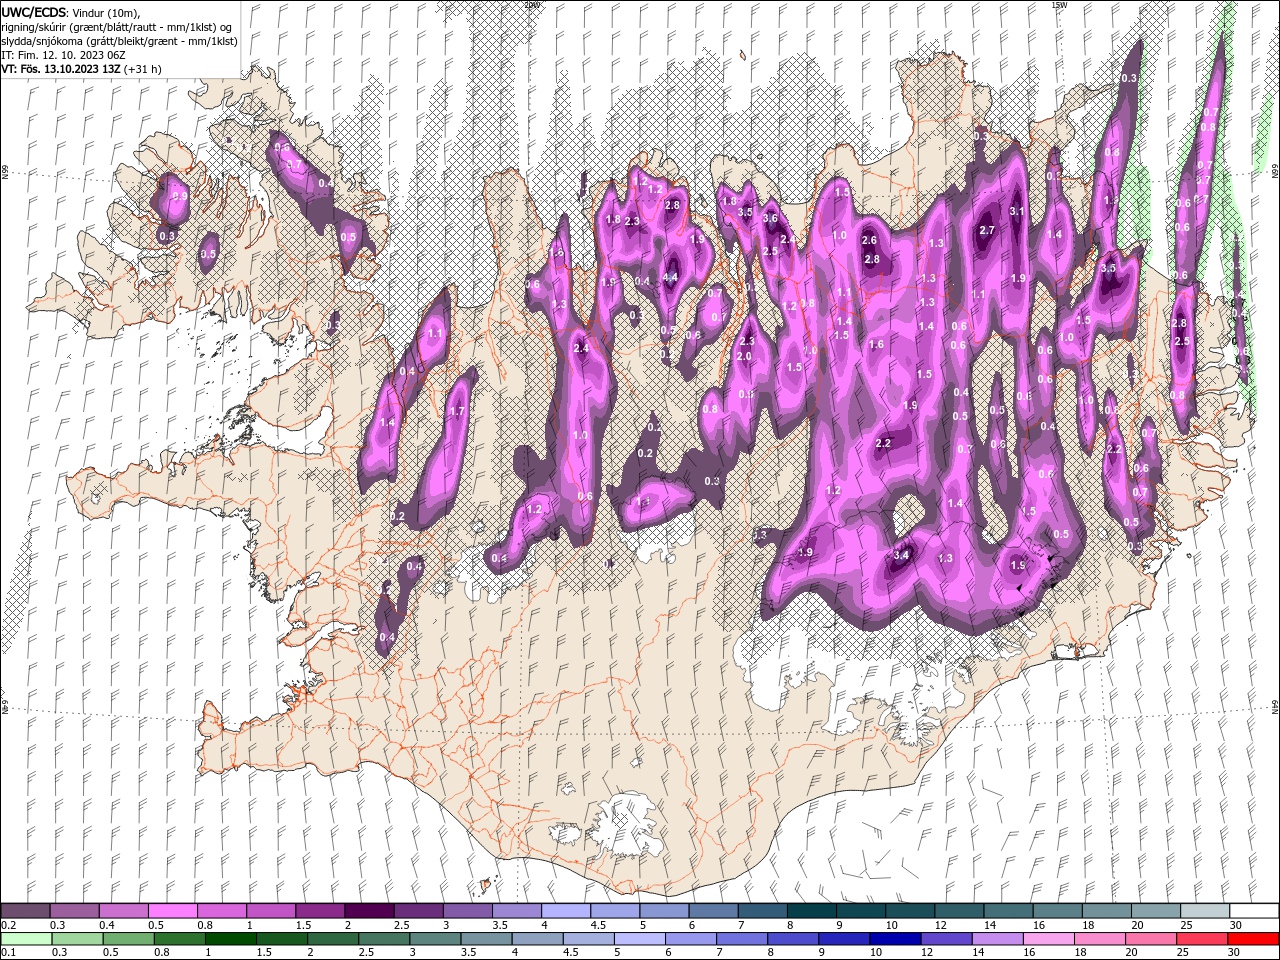Click the palest green legend swatch labeled 0.1
Screen dimensions: 1280x960
coord(25,939)
